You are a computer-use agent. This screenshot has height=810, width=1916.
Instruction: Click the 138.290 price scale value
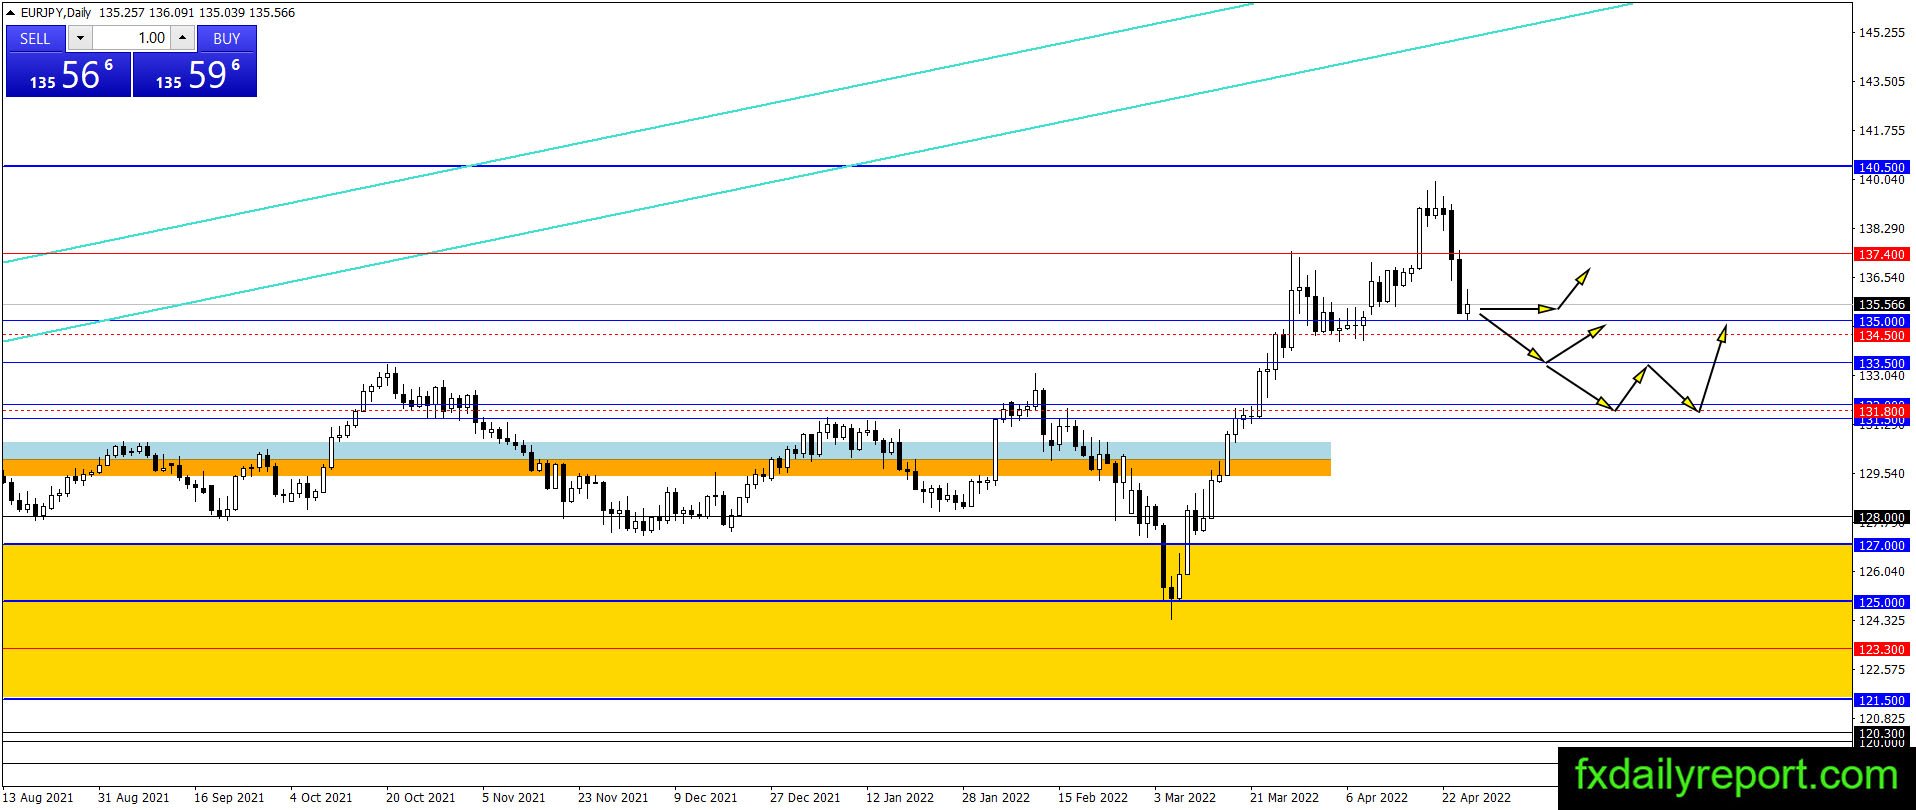1882,229
